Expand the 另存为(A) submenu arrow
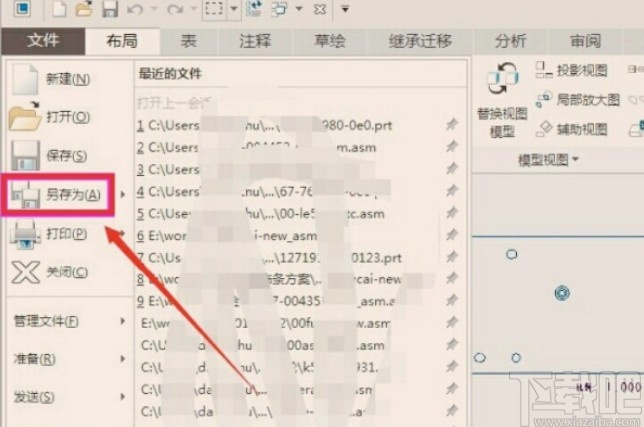 122,195
